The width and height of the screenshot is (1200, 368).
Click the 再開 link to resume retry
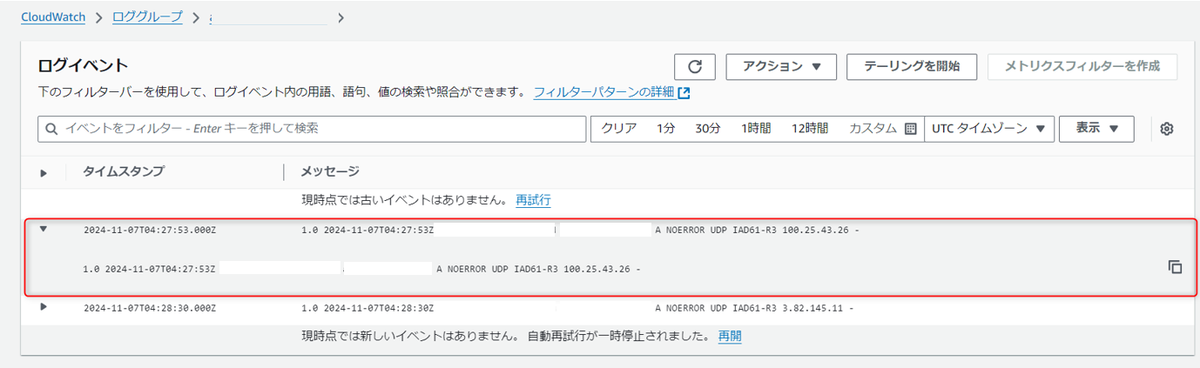pos(729,336)
